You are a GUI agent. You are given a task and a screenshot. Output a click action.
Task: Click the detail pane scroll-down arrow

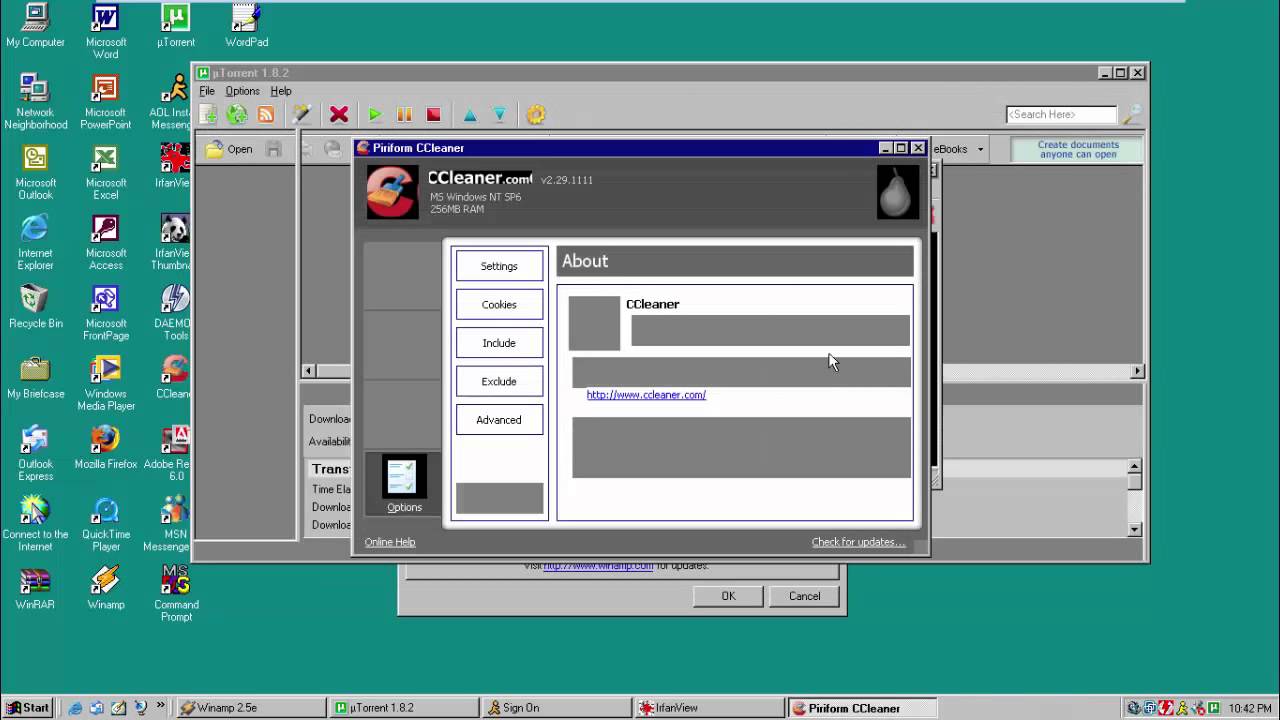(1134, 529)
